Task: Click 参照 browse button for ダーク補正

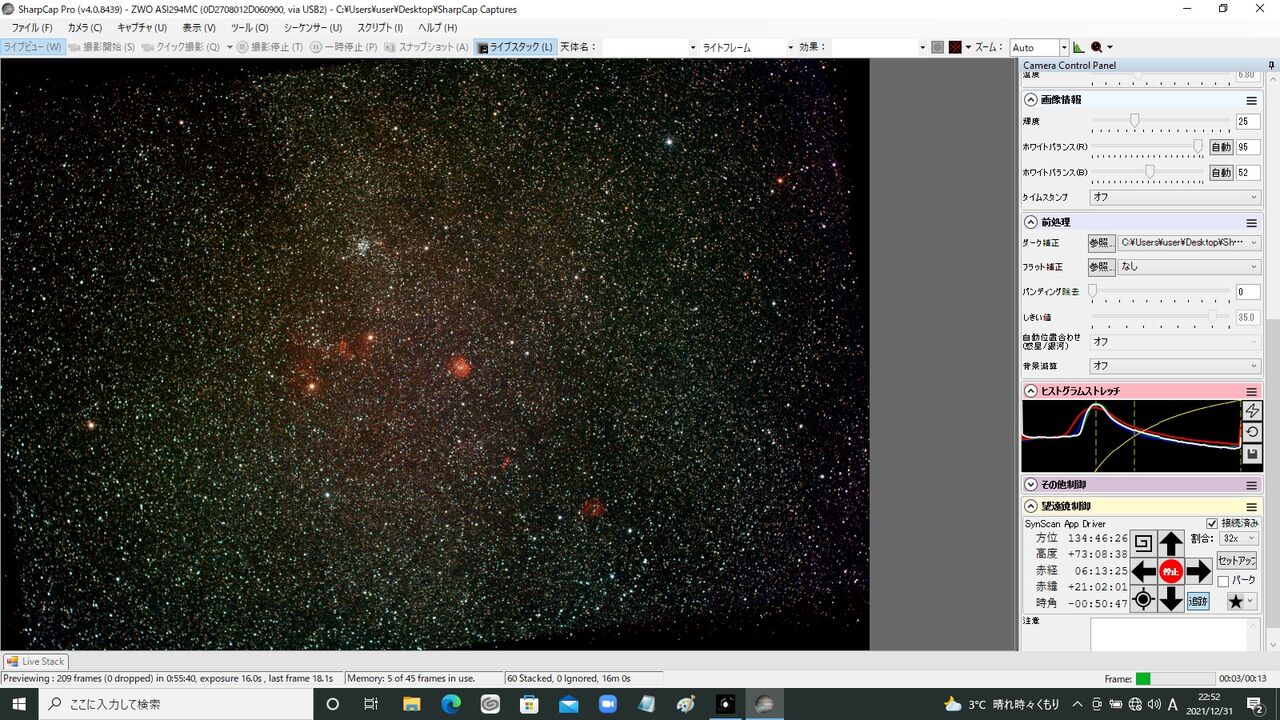Action: coord(1101,243)
